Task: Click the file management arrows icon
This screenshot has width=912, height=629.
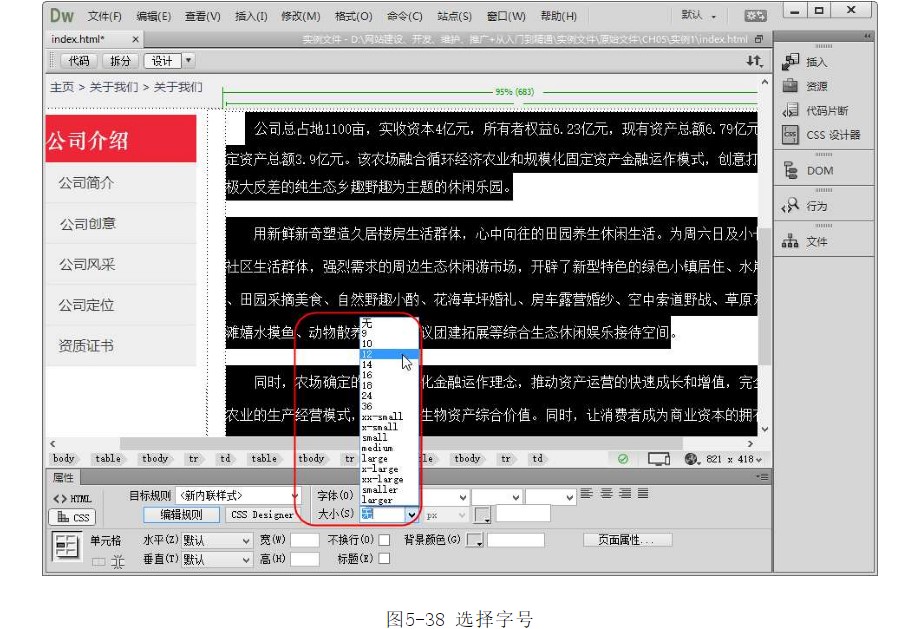Action: coord(753,62)
